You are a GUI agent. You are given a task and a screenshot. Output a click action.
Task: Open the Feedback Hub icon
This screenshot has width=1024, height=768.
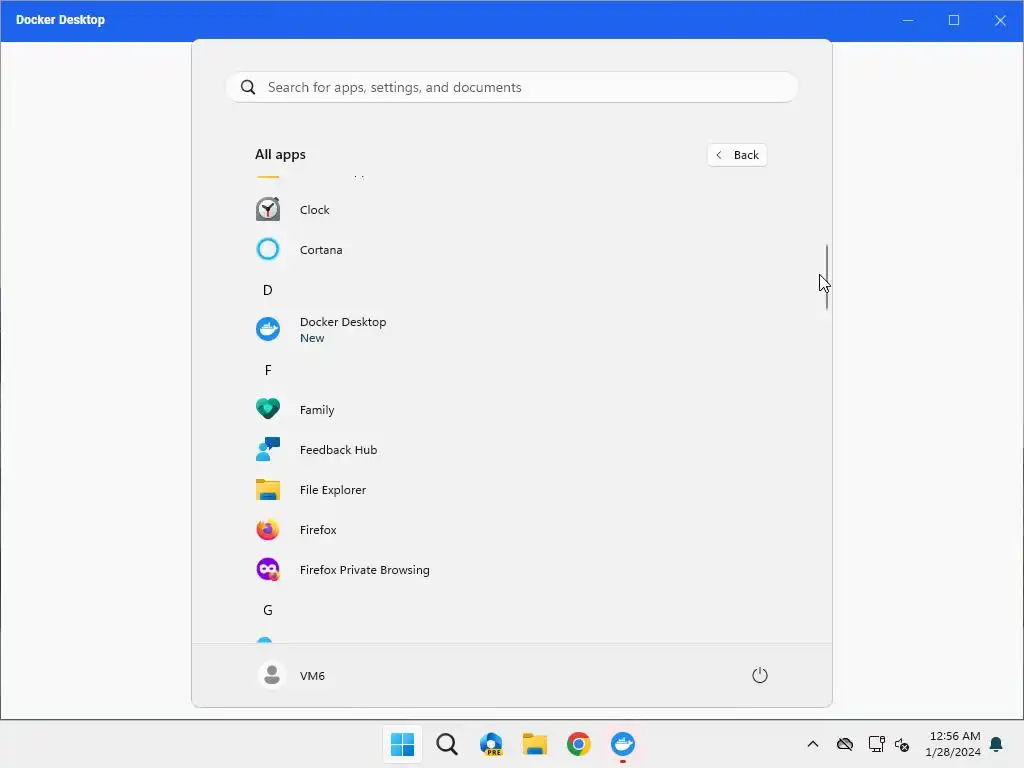(268, 449)
